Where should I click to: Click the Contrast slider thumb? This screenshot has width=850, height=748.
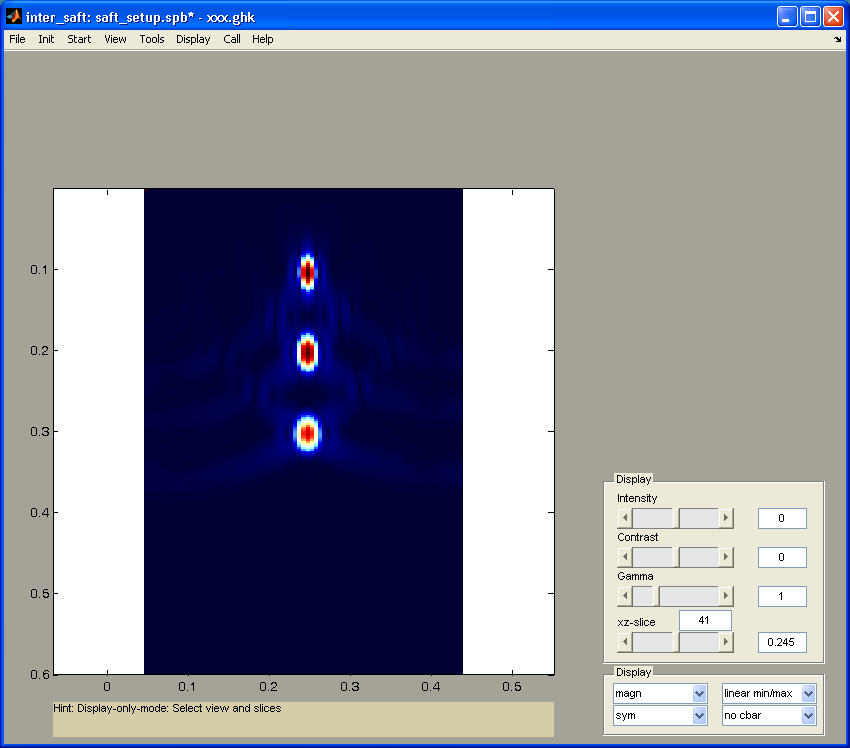point(675,557)
